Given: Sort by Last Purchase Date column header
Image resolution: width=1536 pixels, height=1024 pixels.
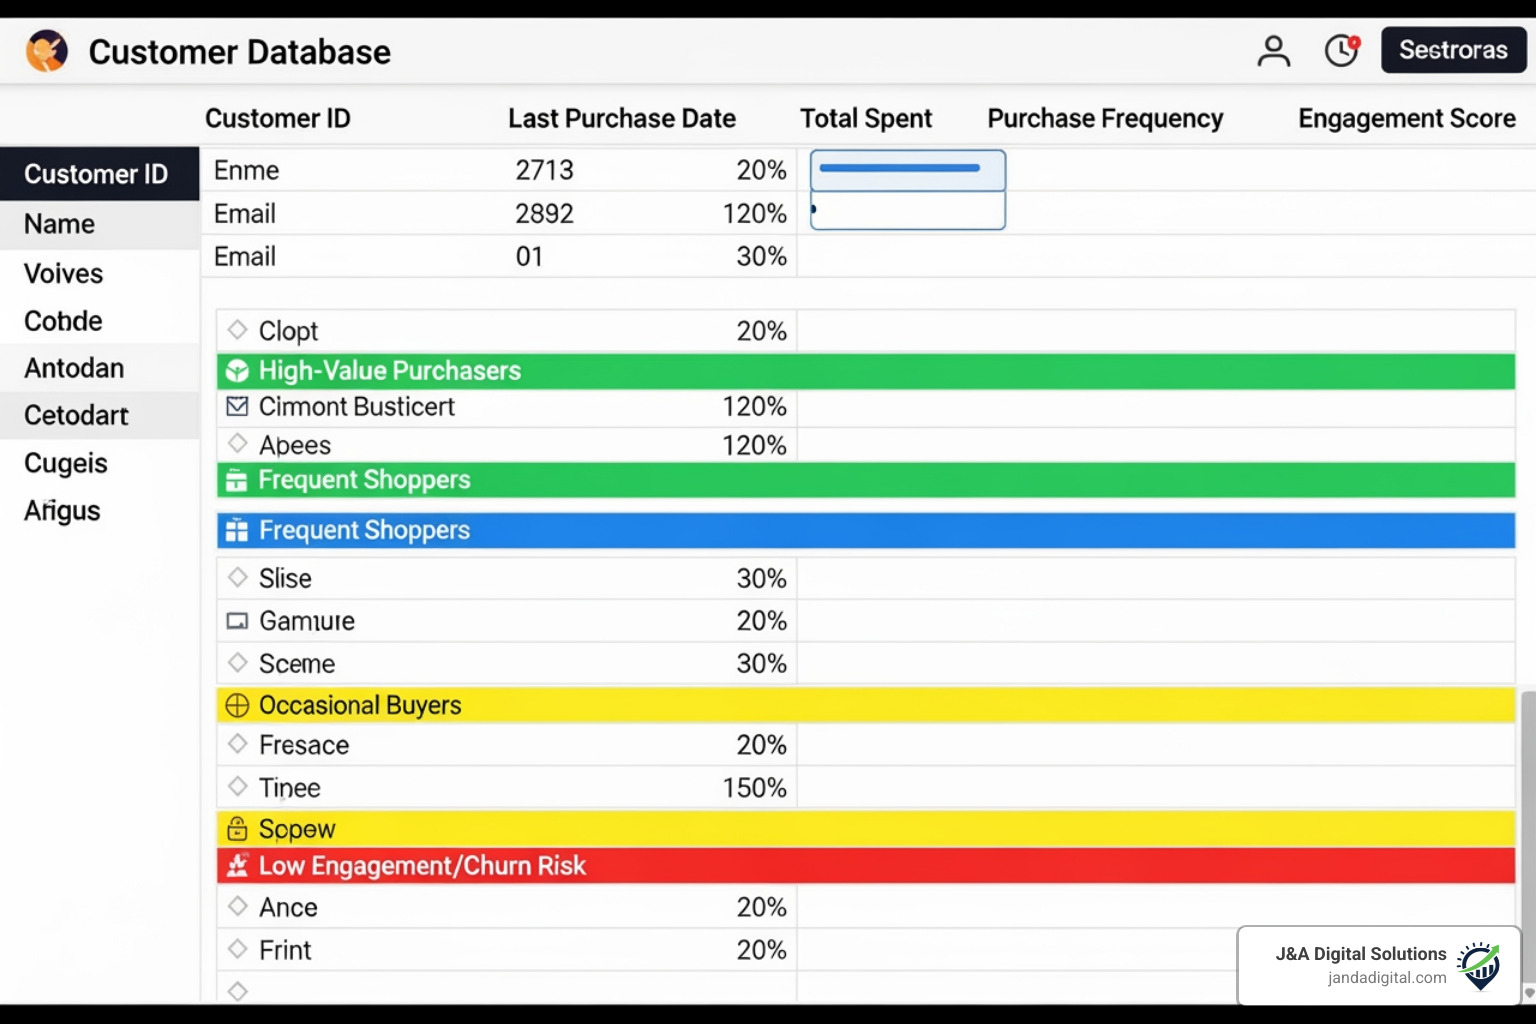Looking at the screenshot, I should coord(622,118).
